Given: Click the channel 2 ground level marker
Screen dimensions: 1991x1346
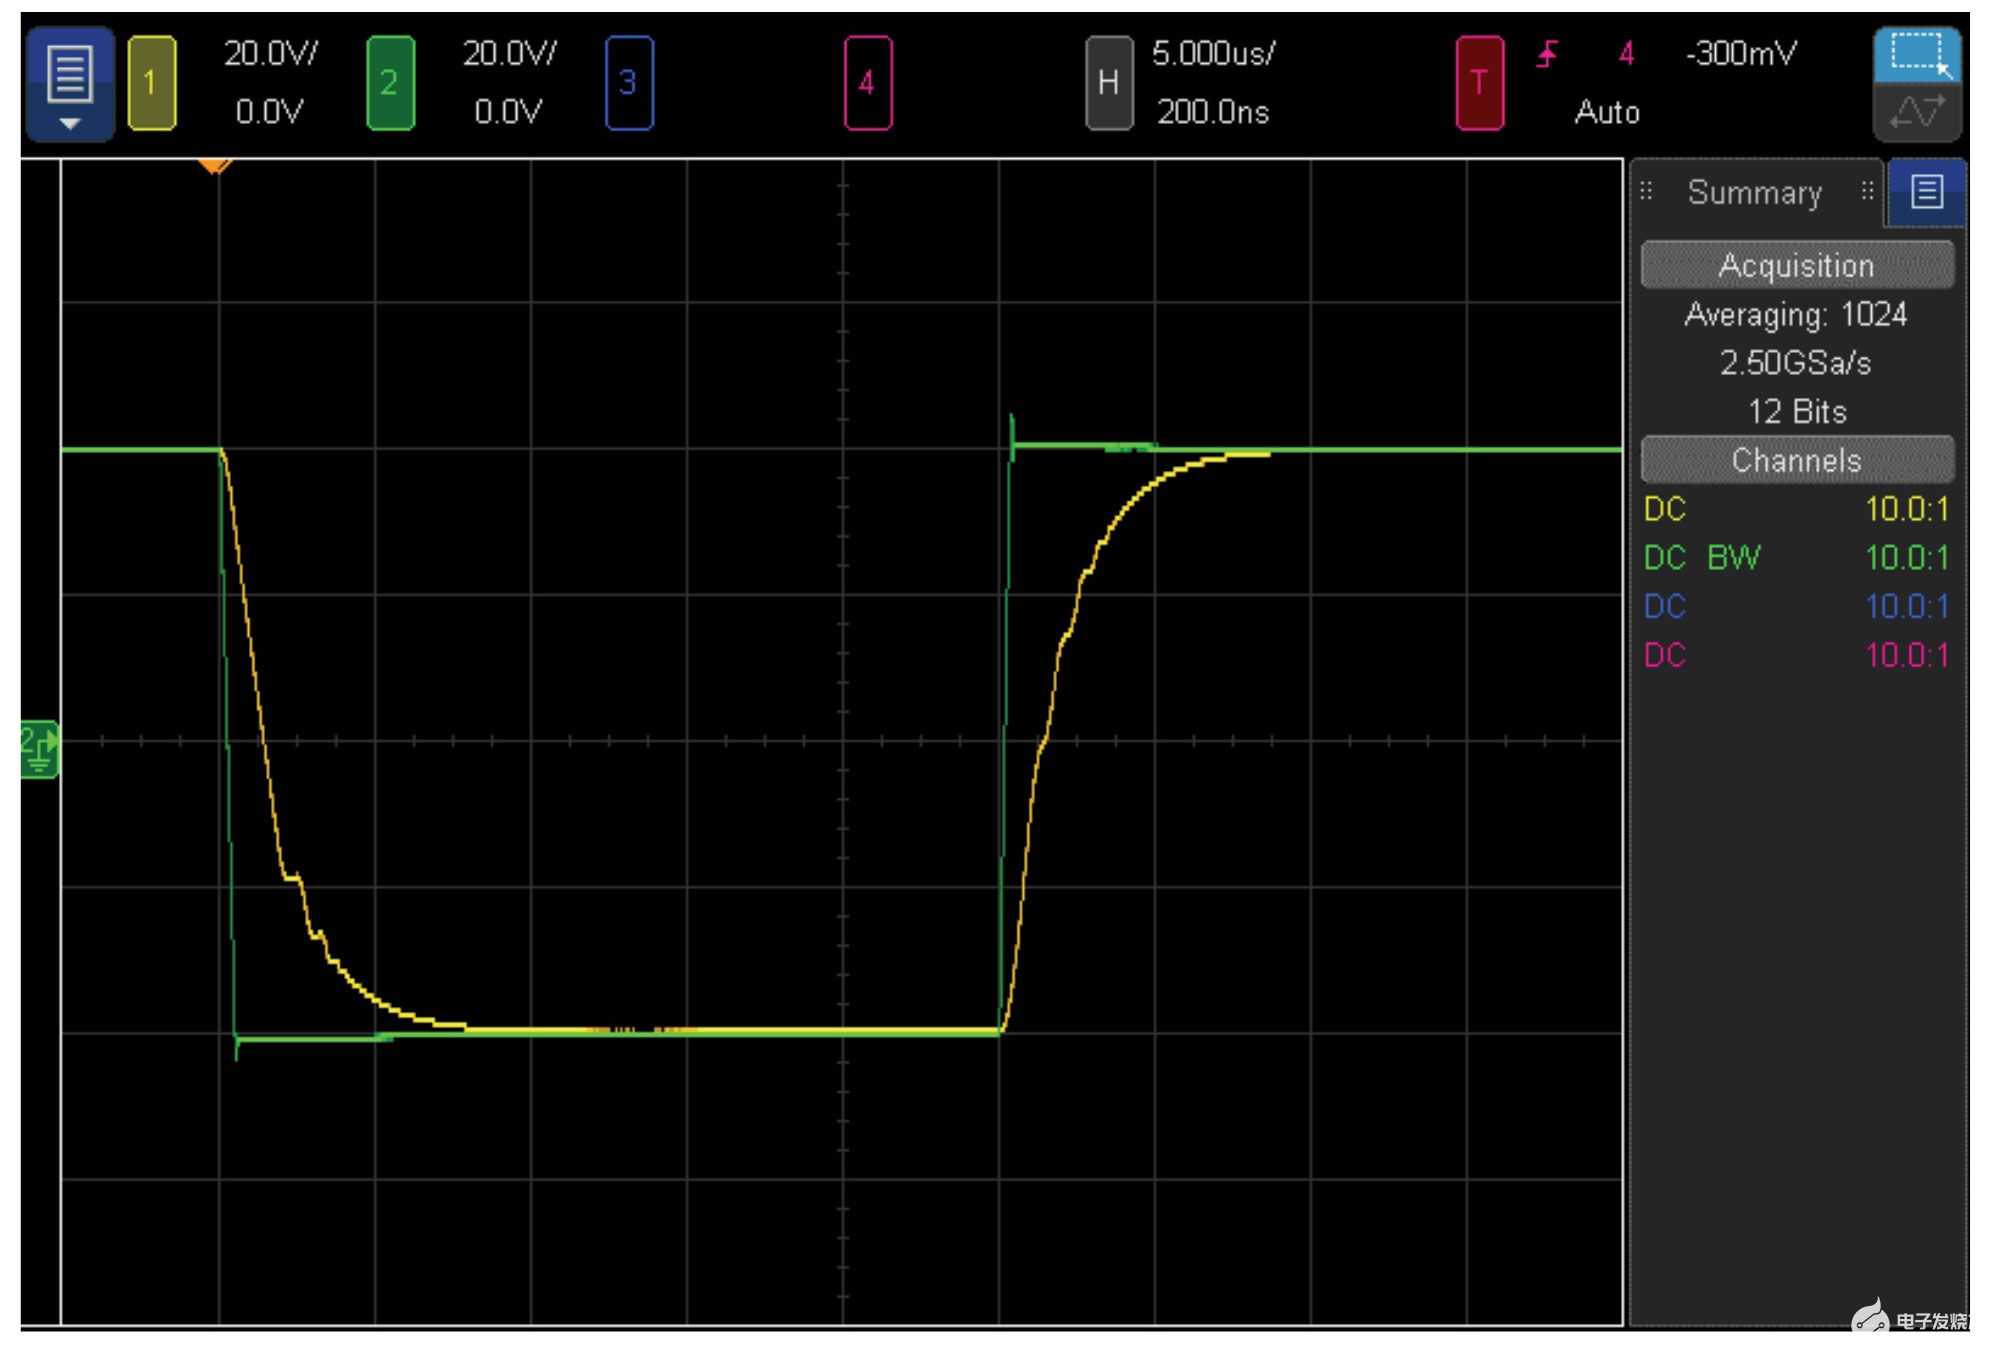Looking at the screenshot, I should (x=40, y=749).
